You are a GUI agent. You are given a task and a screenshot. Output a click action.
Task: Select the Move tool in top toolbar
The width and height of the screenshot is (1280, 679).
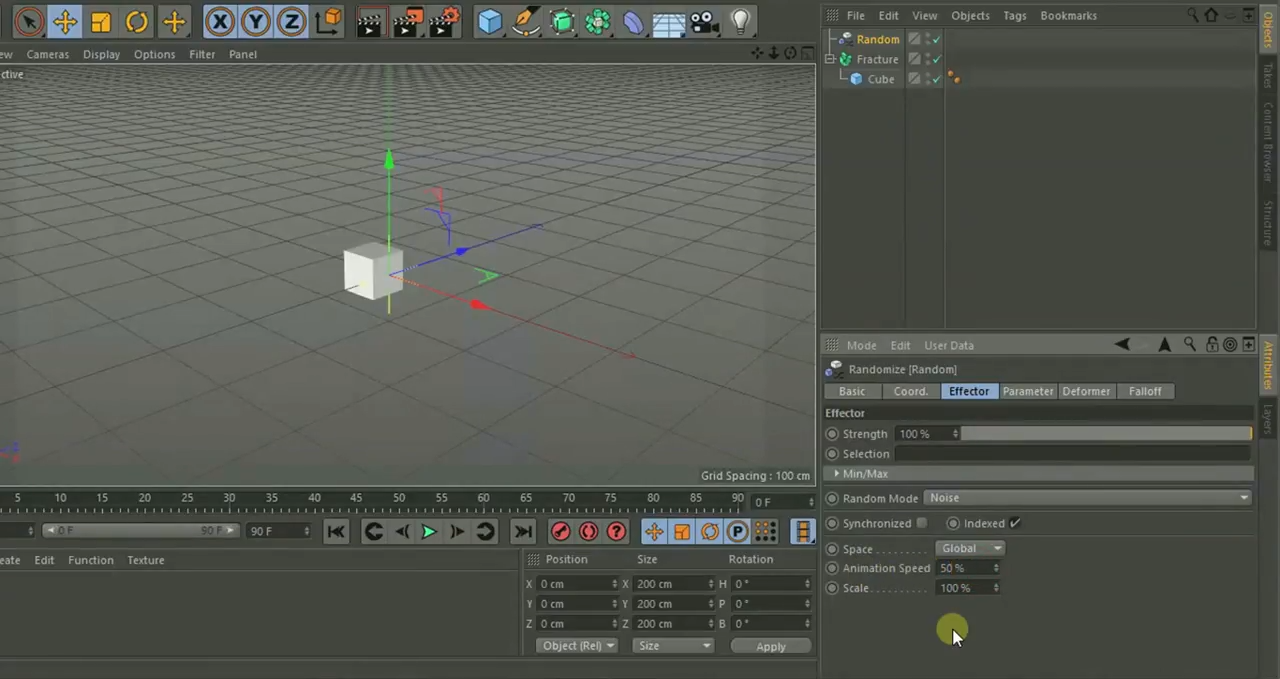click(65, 21)
